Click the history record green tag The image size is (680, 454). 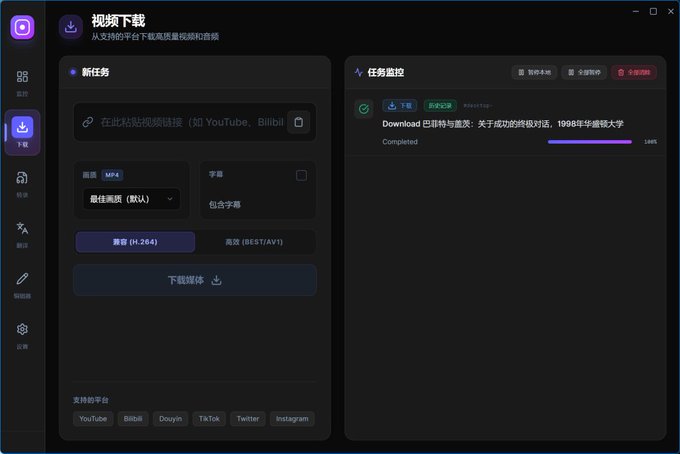click(440, 105)
